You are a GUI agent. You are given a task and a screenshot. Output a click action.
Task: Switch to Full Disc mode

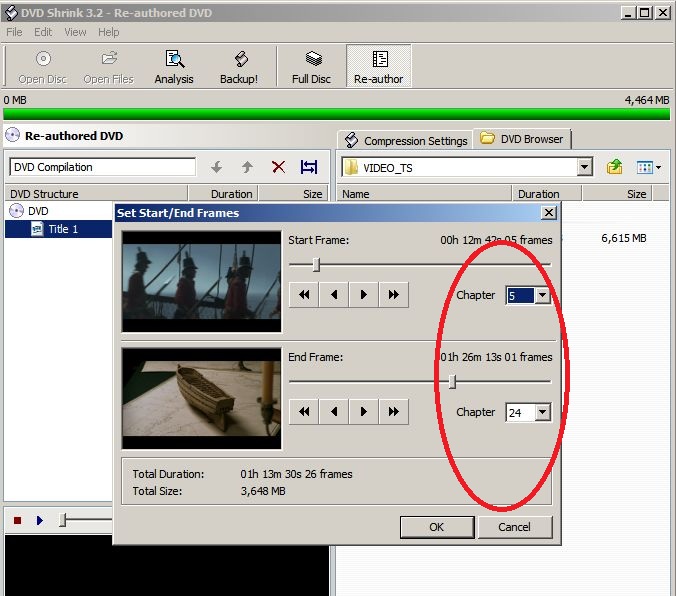pyautogui.click(x=311, y=67)
